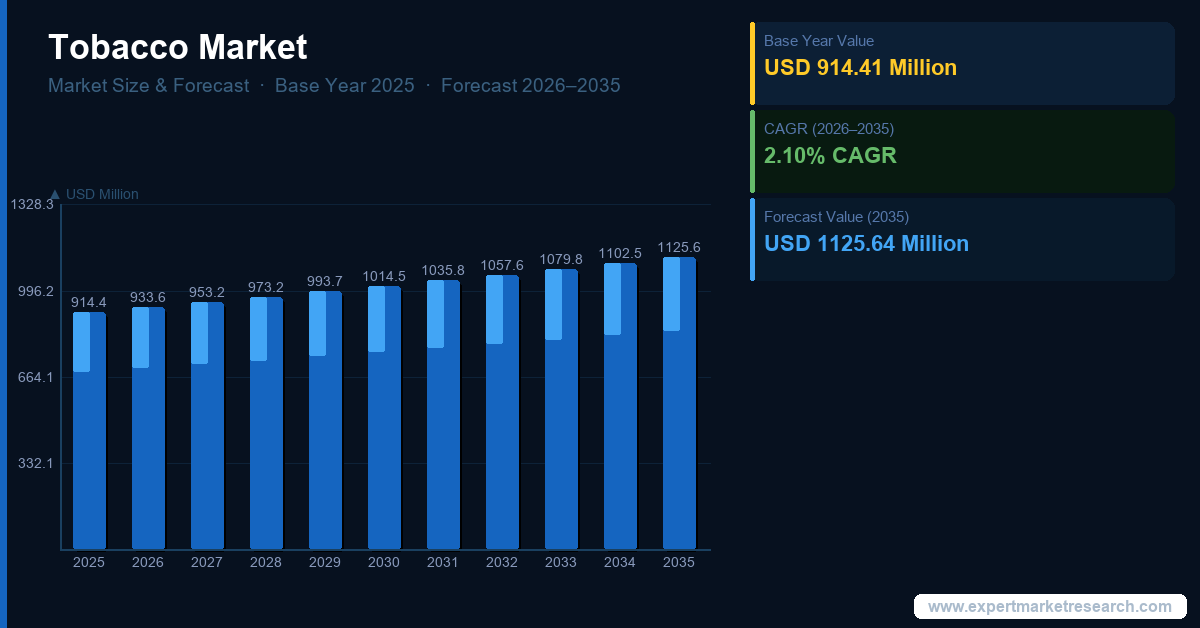Click the Market Size & Forecast subtitle
The height and width of the screenshot is (628, 1200).
(x=149, y=85)
